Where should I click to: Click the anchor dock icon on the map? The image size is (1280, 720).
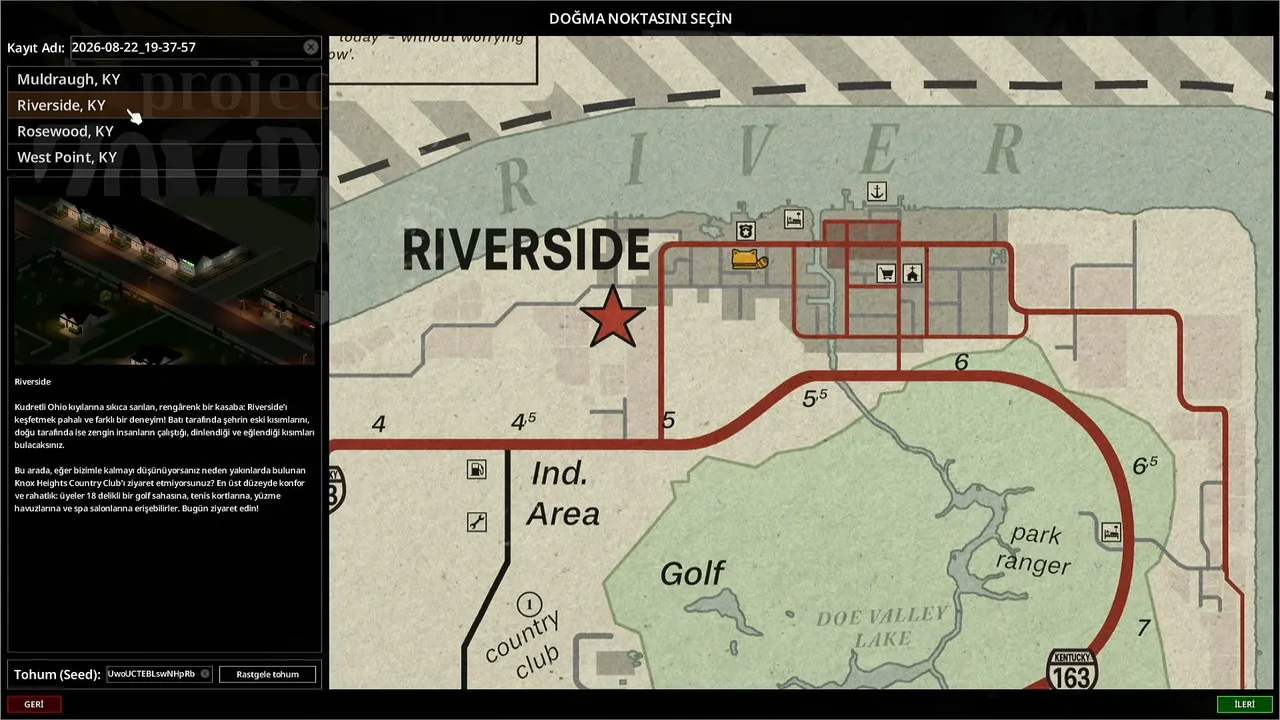click(877, 191)
